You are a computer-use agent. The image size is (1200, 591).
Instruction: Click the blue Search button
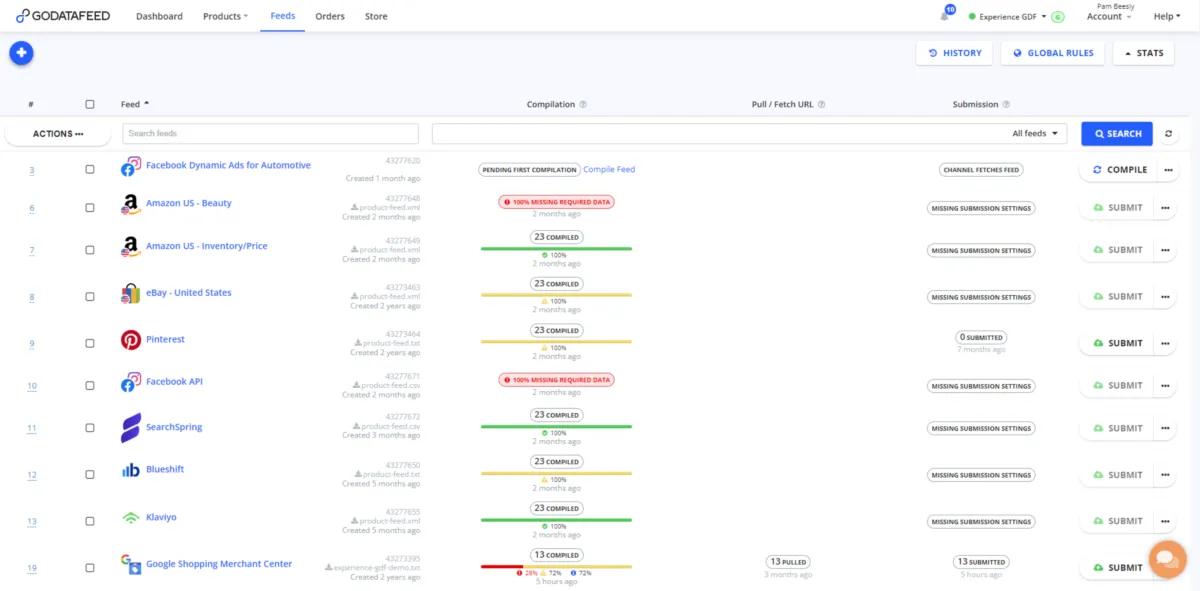[x=1117, y=134]
